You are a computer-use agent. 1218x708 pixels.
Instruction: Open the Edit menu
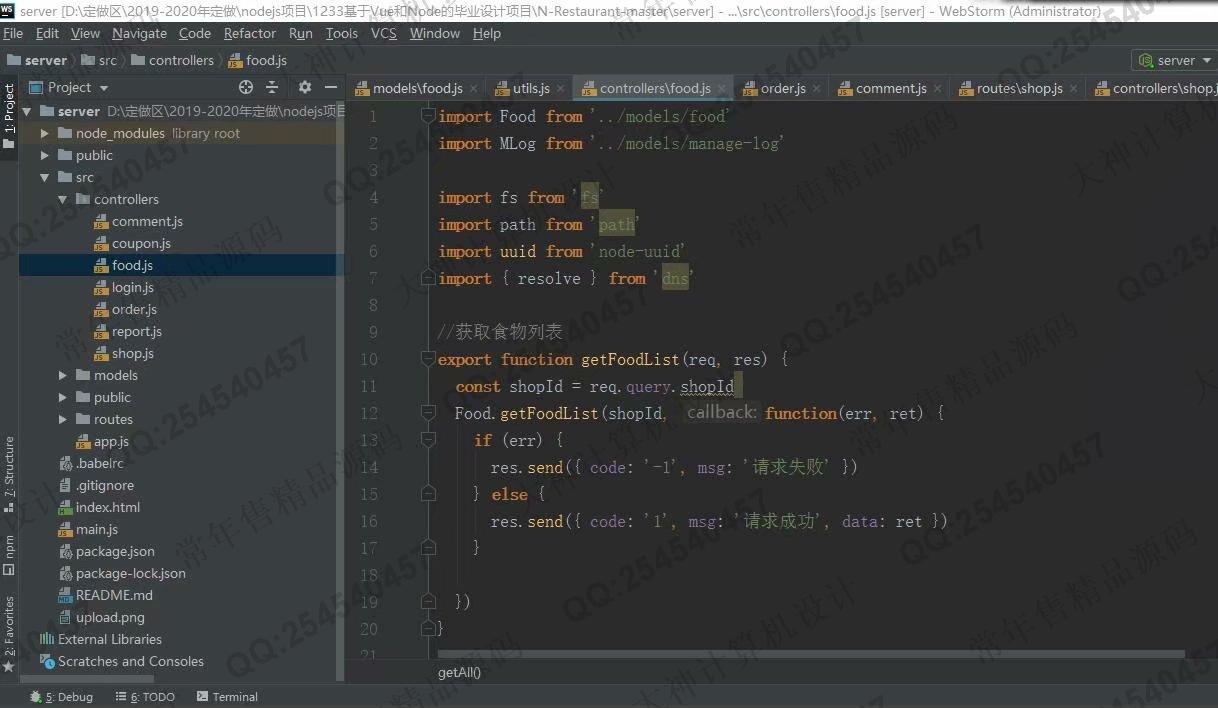tap(47, 33)
